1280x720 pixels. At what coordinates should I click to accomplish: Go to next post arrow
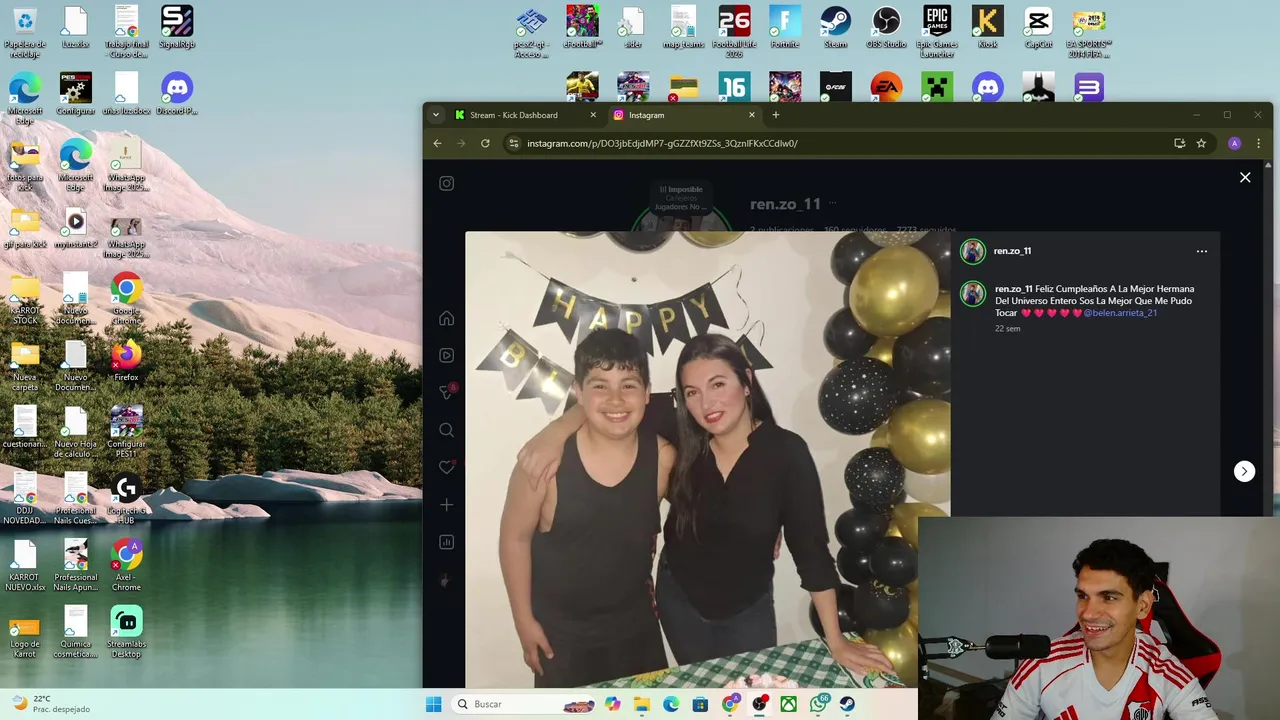tap(1244, 471)
